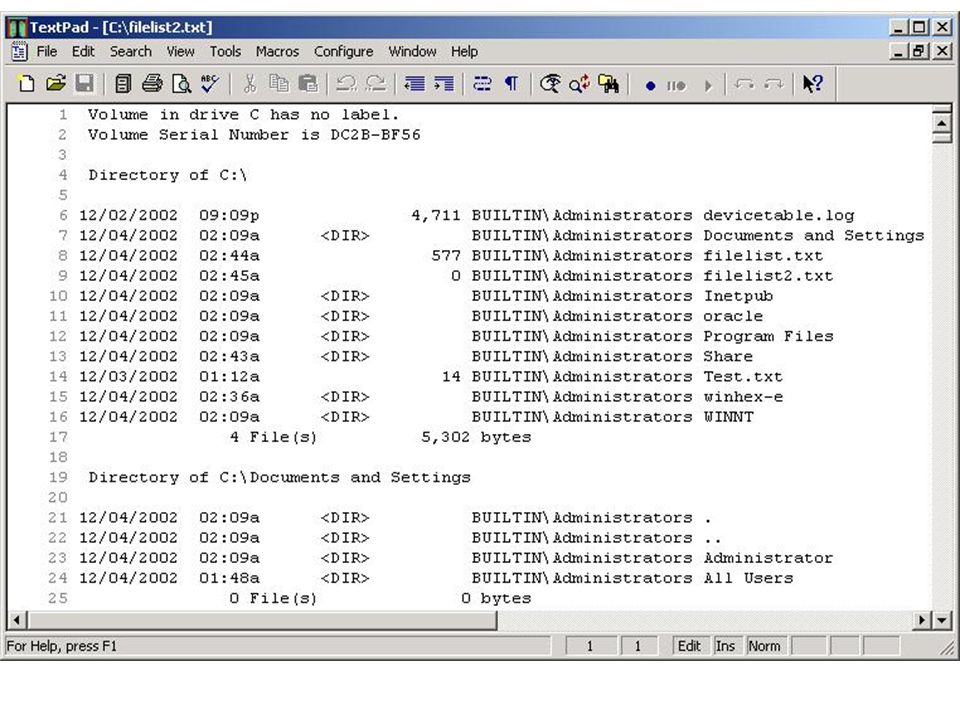This screenshot has height=720, width=960.
Task: Click the Find eye icon
Action: pos(550,83)
